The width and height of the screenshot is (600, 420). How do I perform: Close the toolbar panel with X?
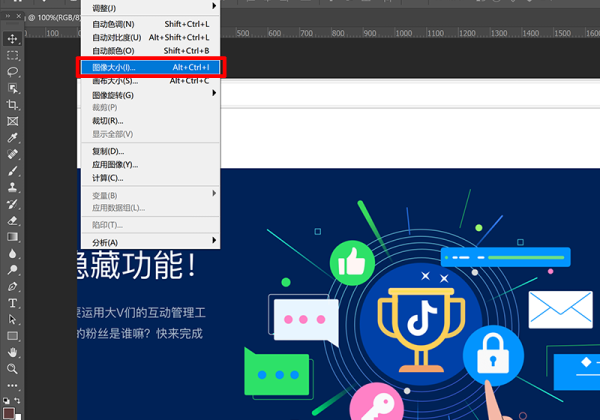pos(18,16)
